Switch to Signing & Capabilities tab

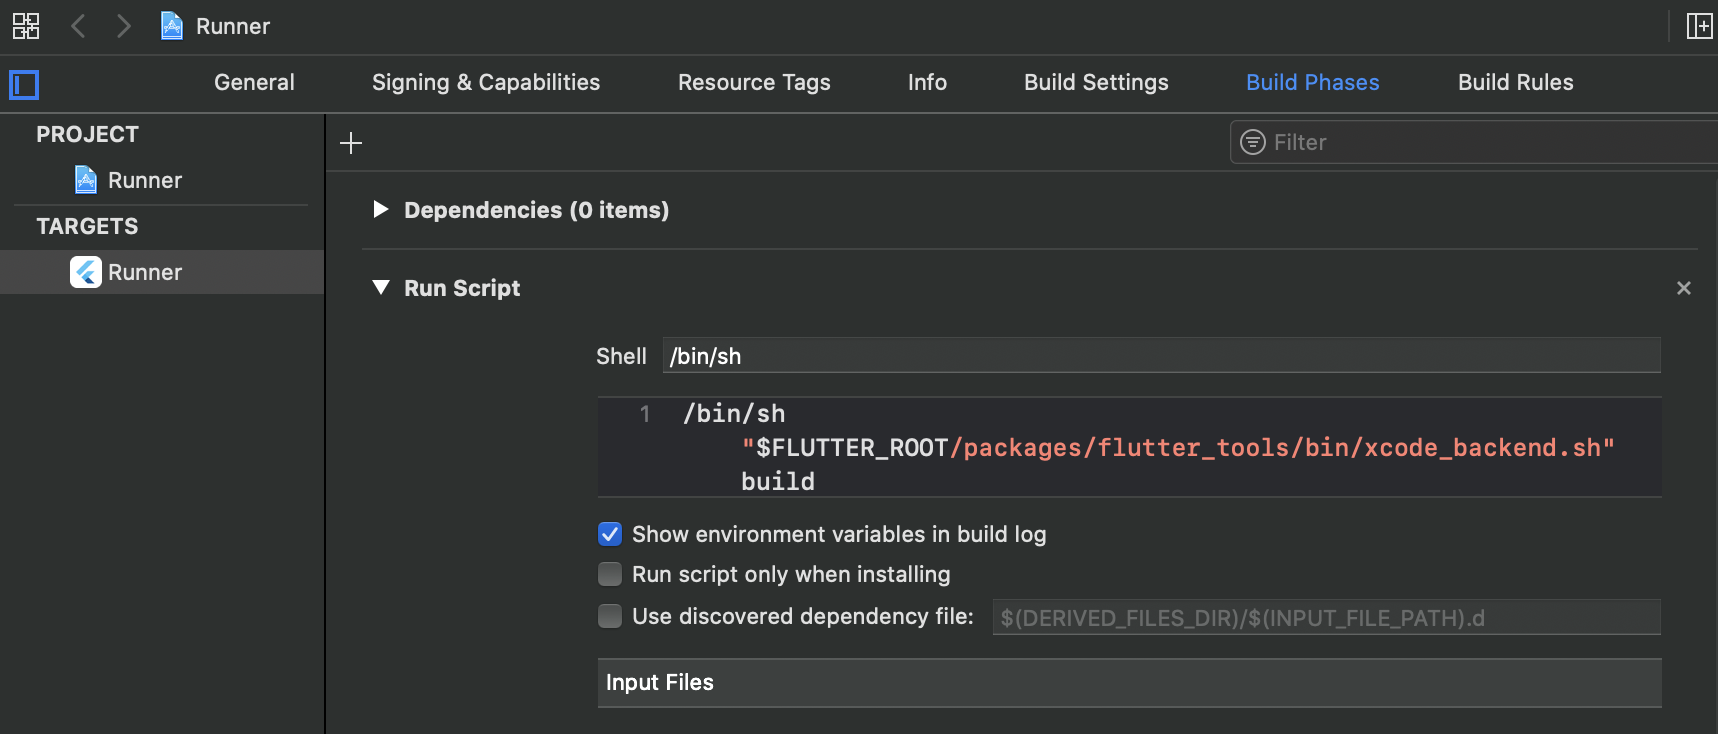click(486, 82)
